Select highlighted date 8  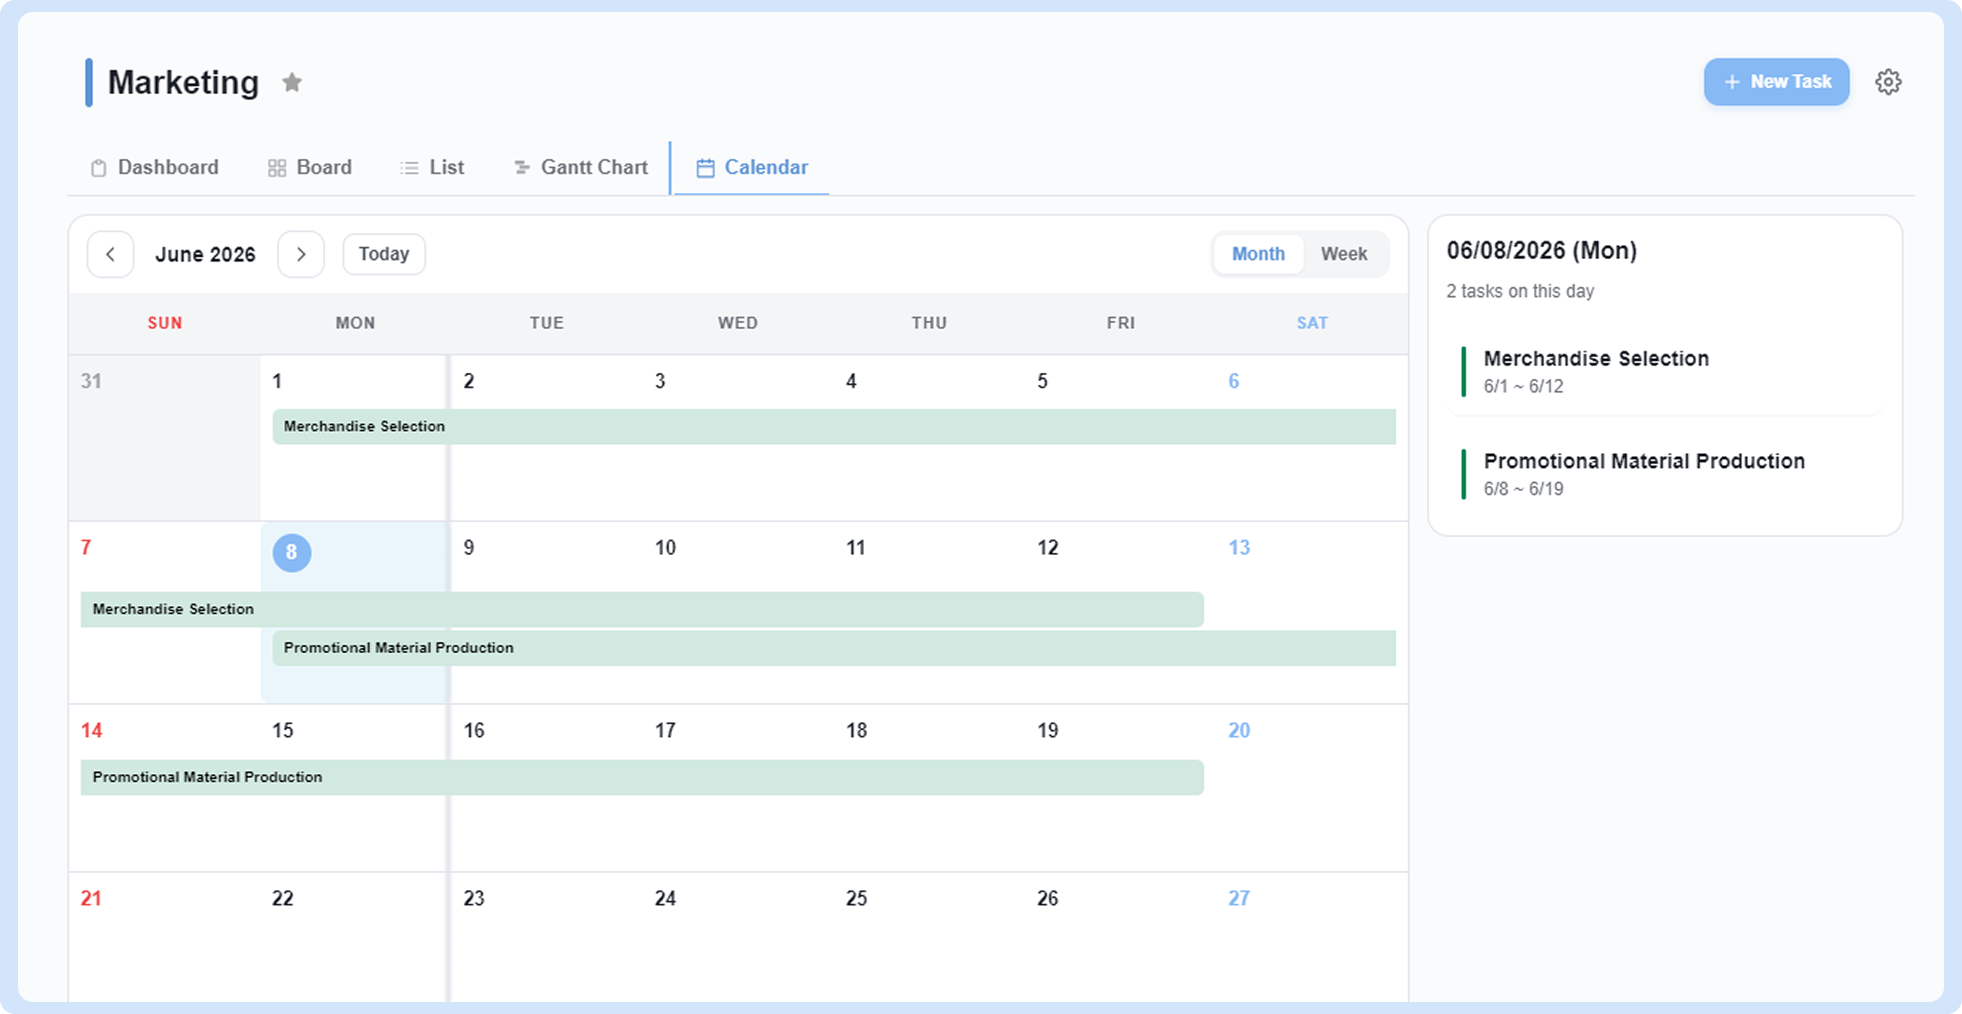[x=292, y=552]
